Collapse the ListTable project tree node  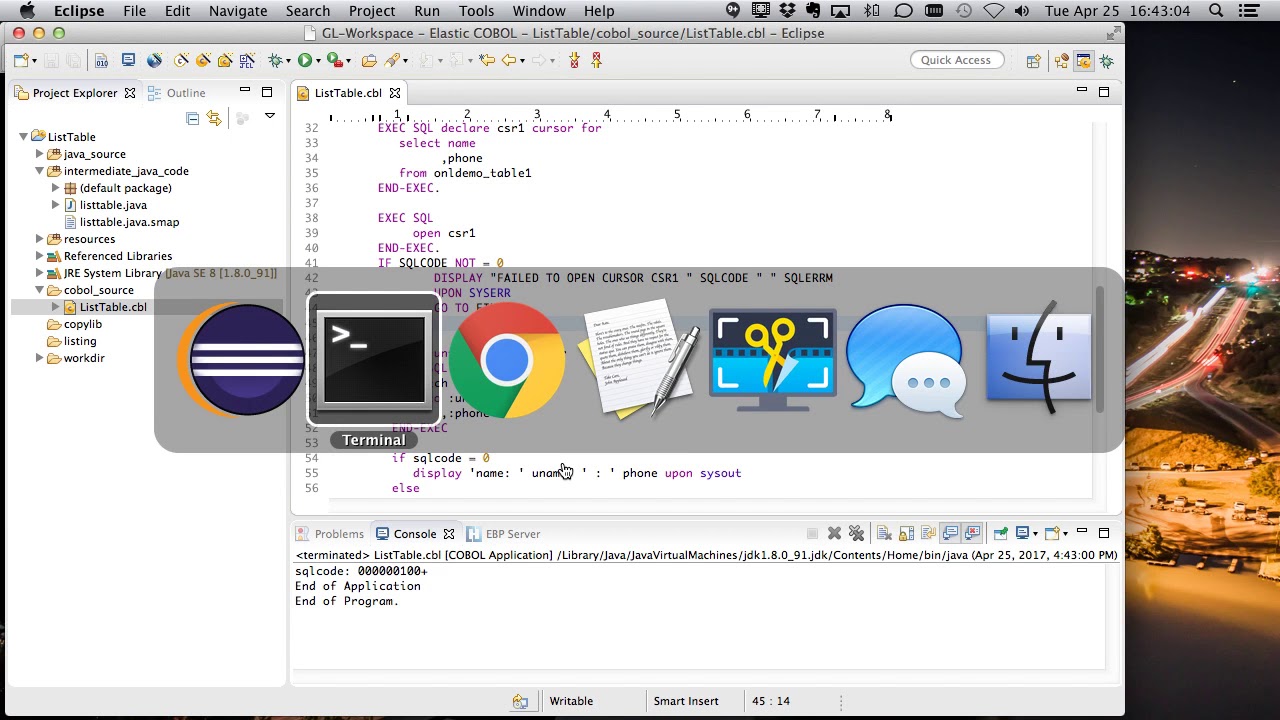pos(23,137)
